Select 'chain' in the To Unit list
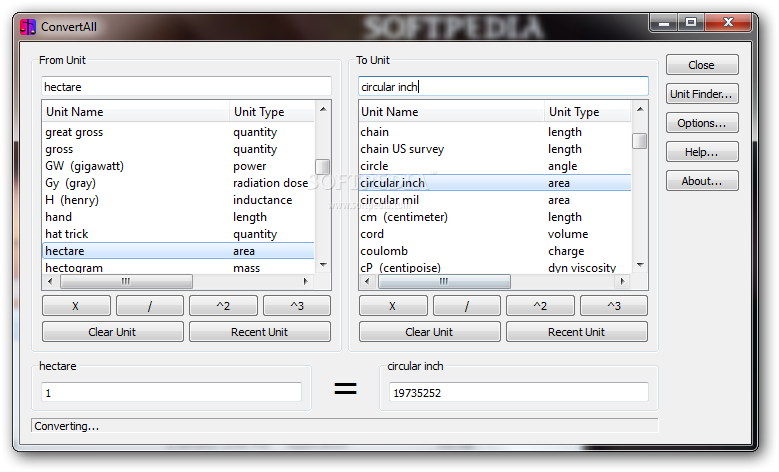 point(495,132)
